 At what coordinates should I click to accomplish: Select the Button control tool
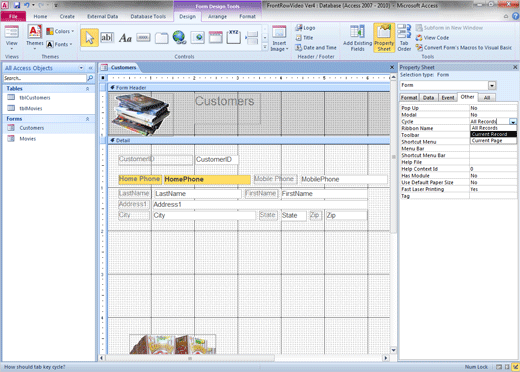pyautogui.click(x=143, y=38)
